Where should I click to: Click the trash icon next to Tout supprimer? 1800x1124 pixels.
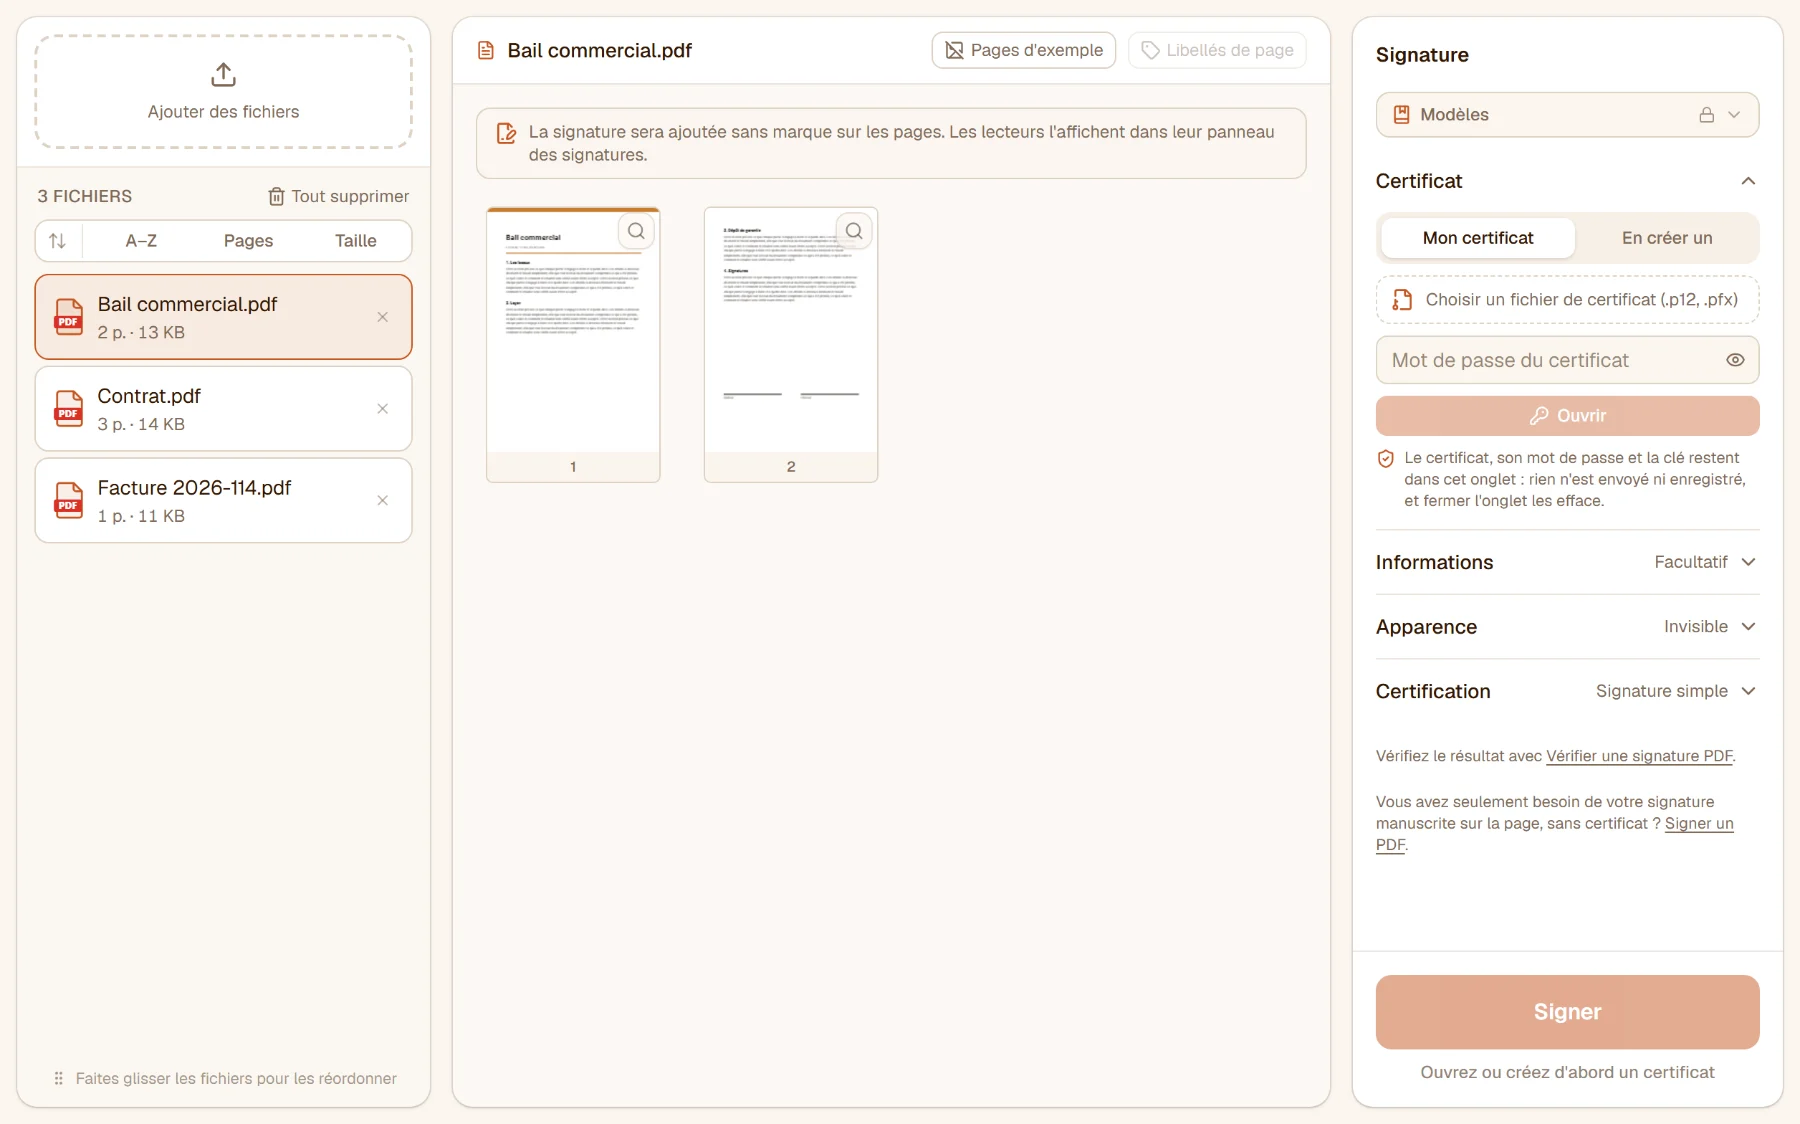[x=276, y=197]
